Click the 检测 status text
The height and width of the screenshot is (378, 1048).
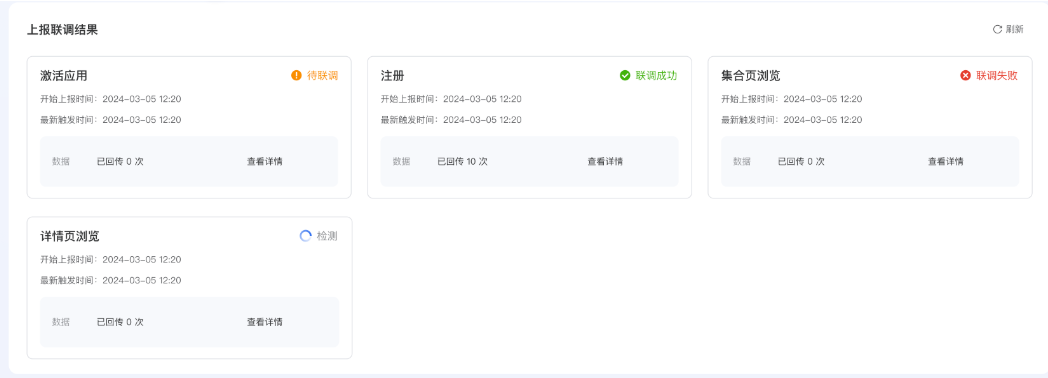point(327,236)
